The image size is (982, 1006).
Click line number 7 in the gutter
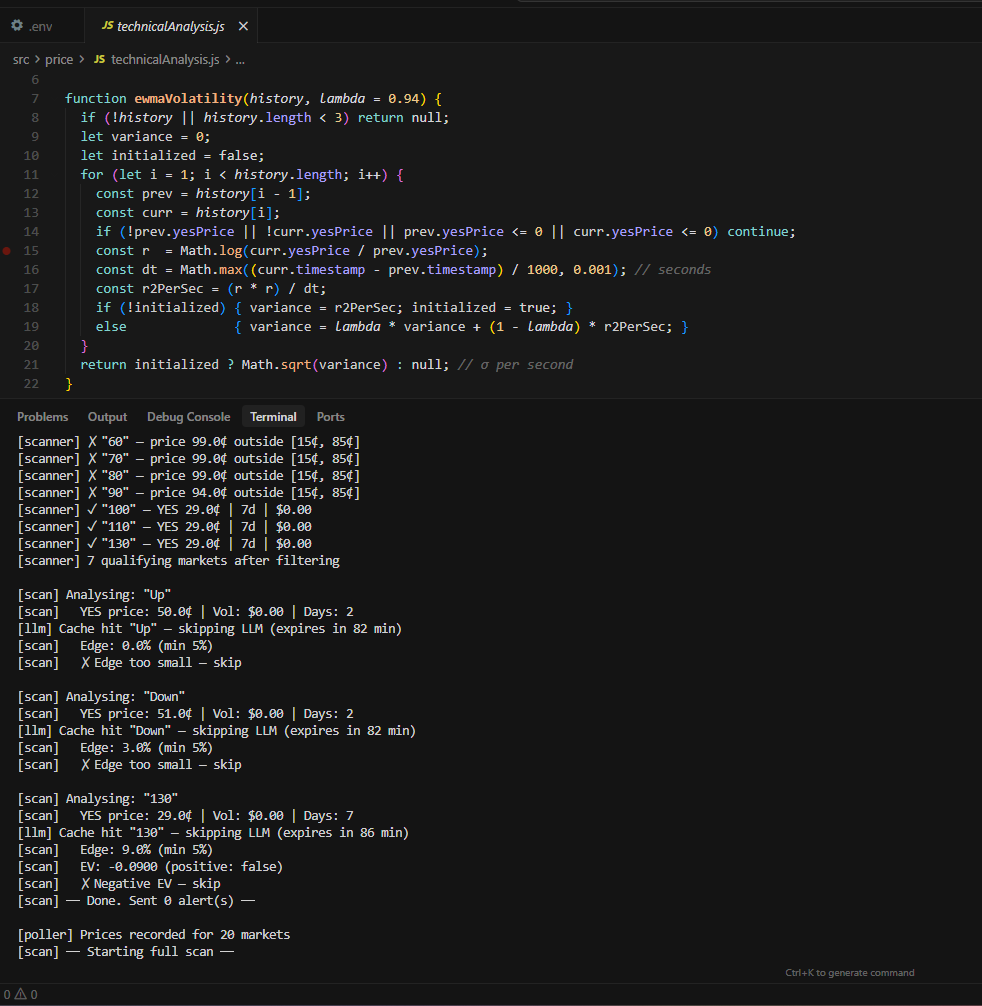pos(35,99)
